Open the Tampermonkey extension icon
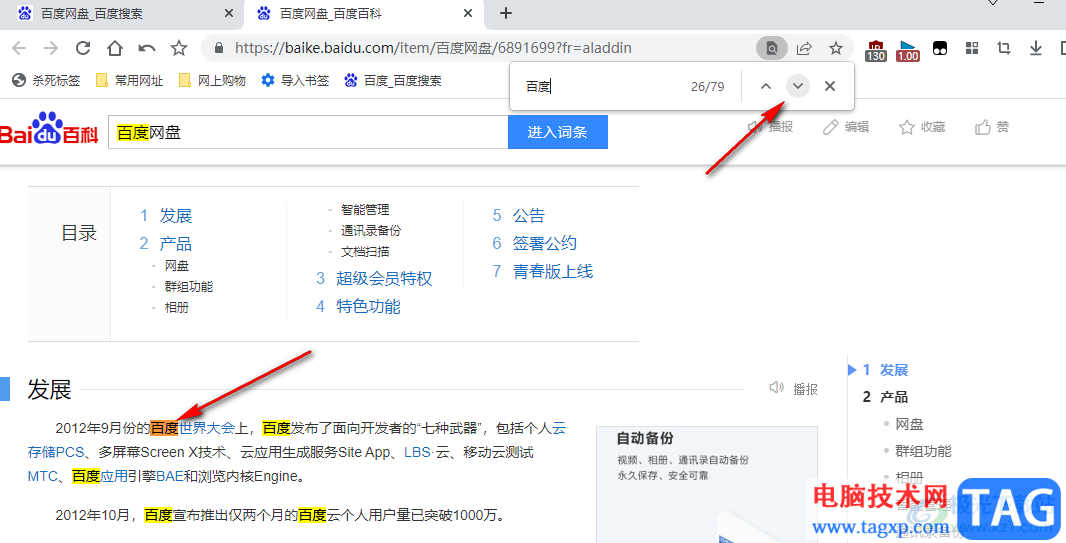This screenshot has width=1066, height=543. click(940, 48)
